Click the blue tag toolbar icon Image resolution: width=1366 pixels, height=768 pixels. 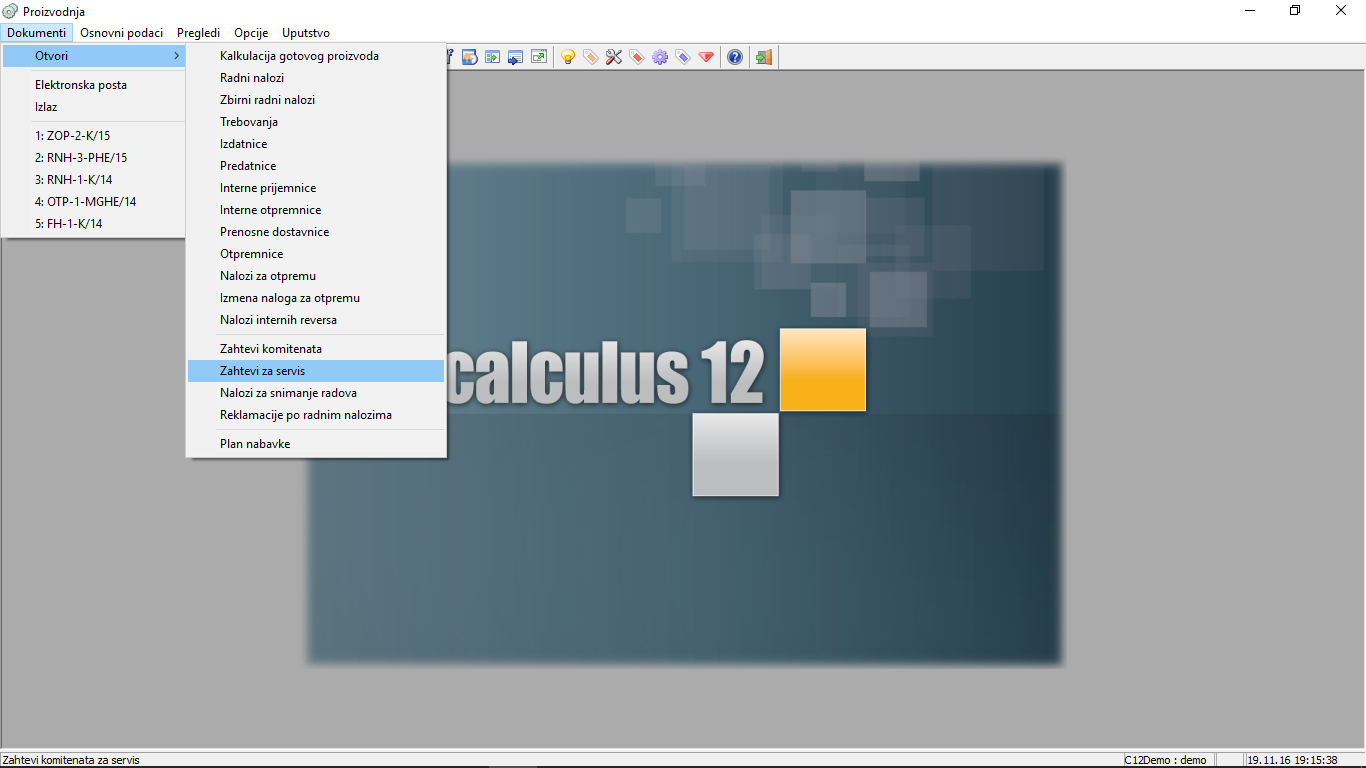click(x=683, y=57)
